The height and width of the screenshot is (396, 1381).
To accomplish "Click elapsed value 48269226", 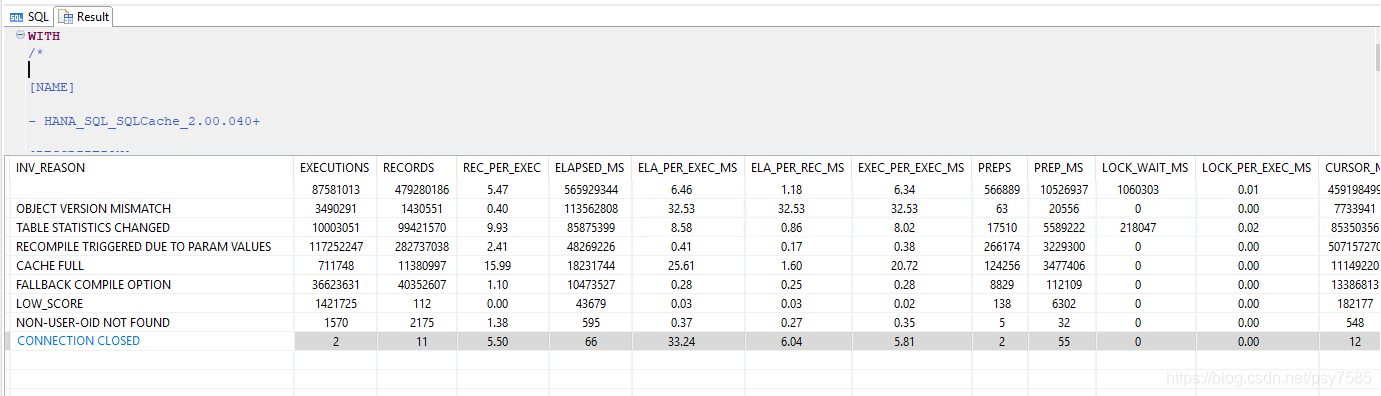I will tap(588, 246).
